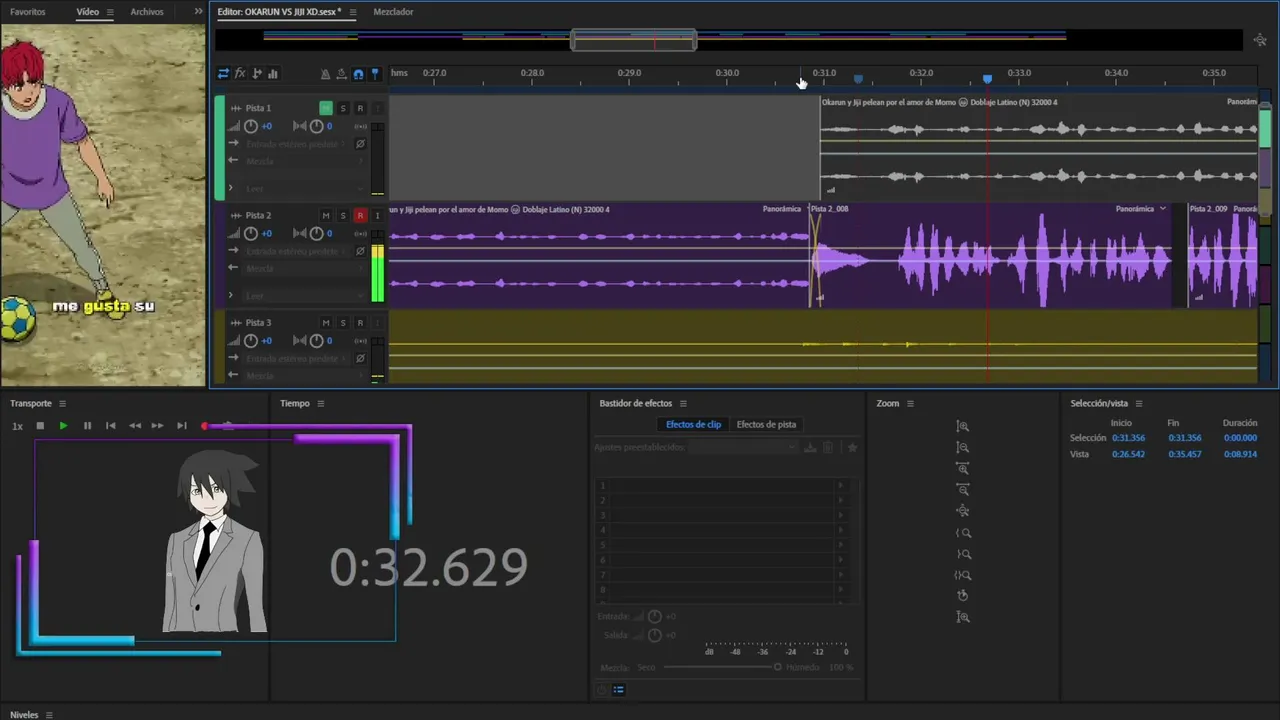The image size is (1280, 720).
Task: Arm Pista 3 for recording
Action: (360, 322)
